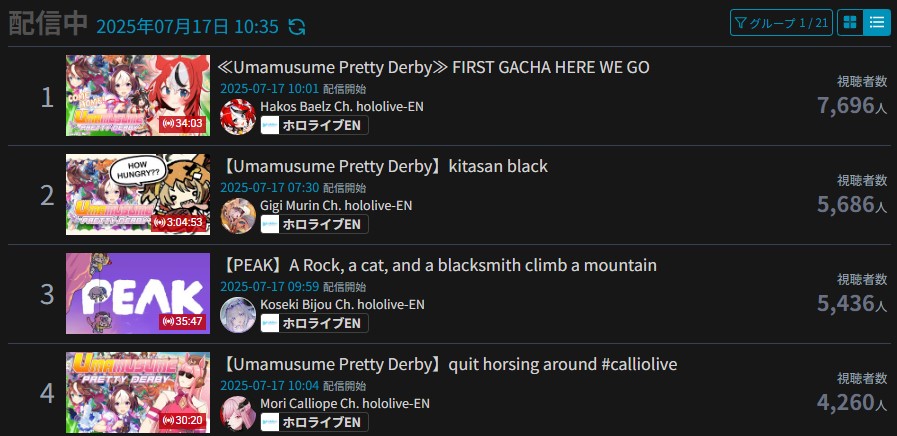Viewport: 897px width, 436px height.
Task: Click Hakos Baelz channel avatar
Action: tap(238, 117)
